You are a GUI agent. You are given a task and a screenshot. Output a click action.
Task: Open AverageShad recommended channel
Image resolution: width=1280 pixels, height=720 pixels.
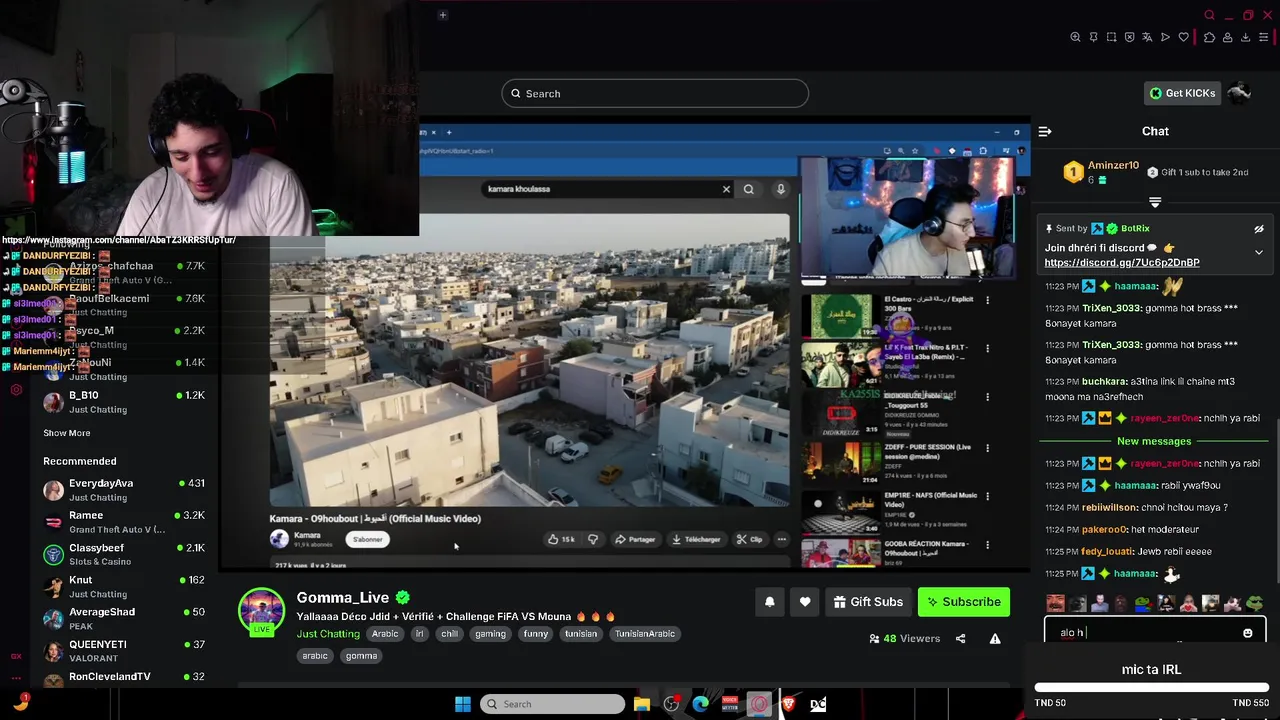(124, 619)
